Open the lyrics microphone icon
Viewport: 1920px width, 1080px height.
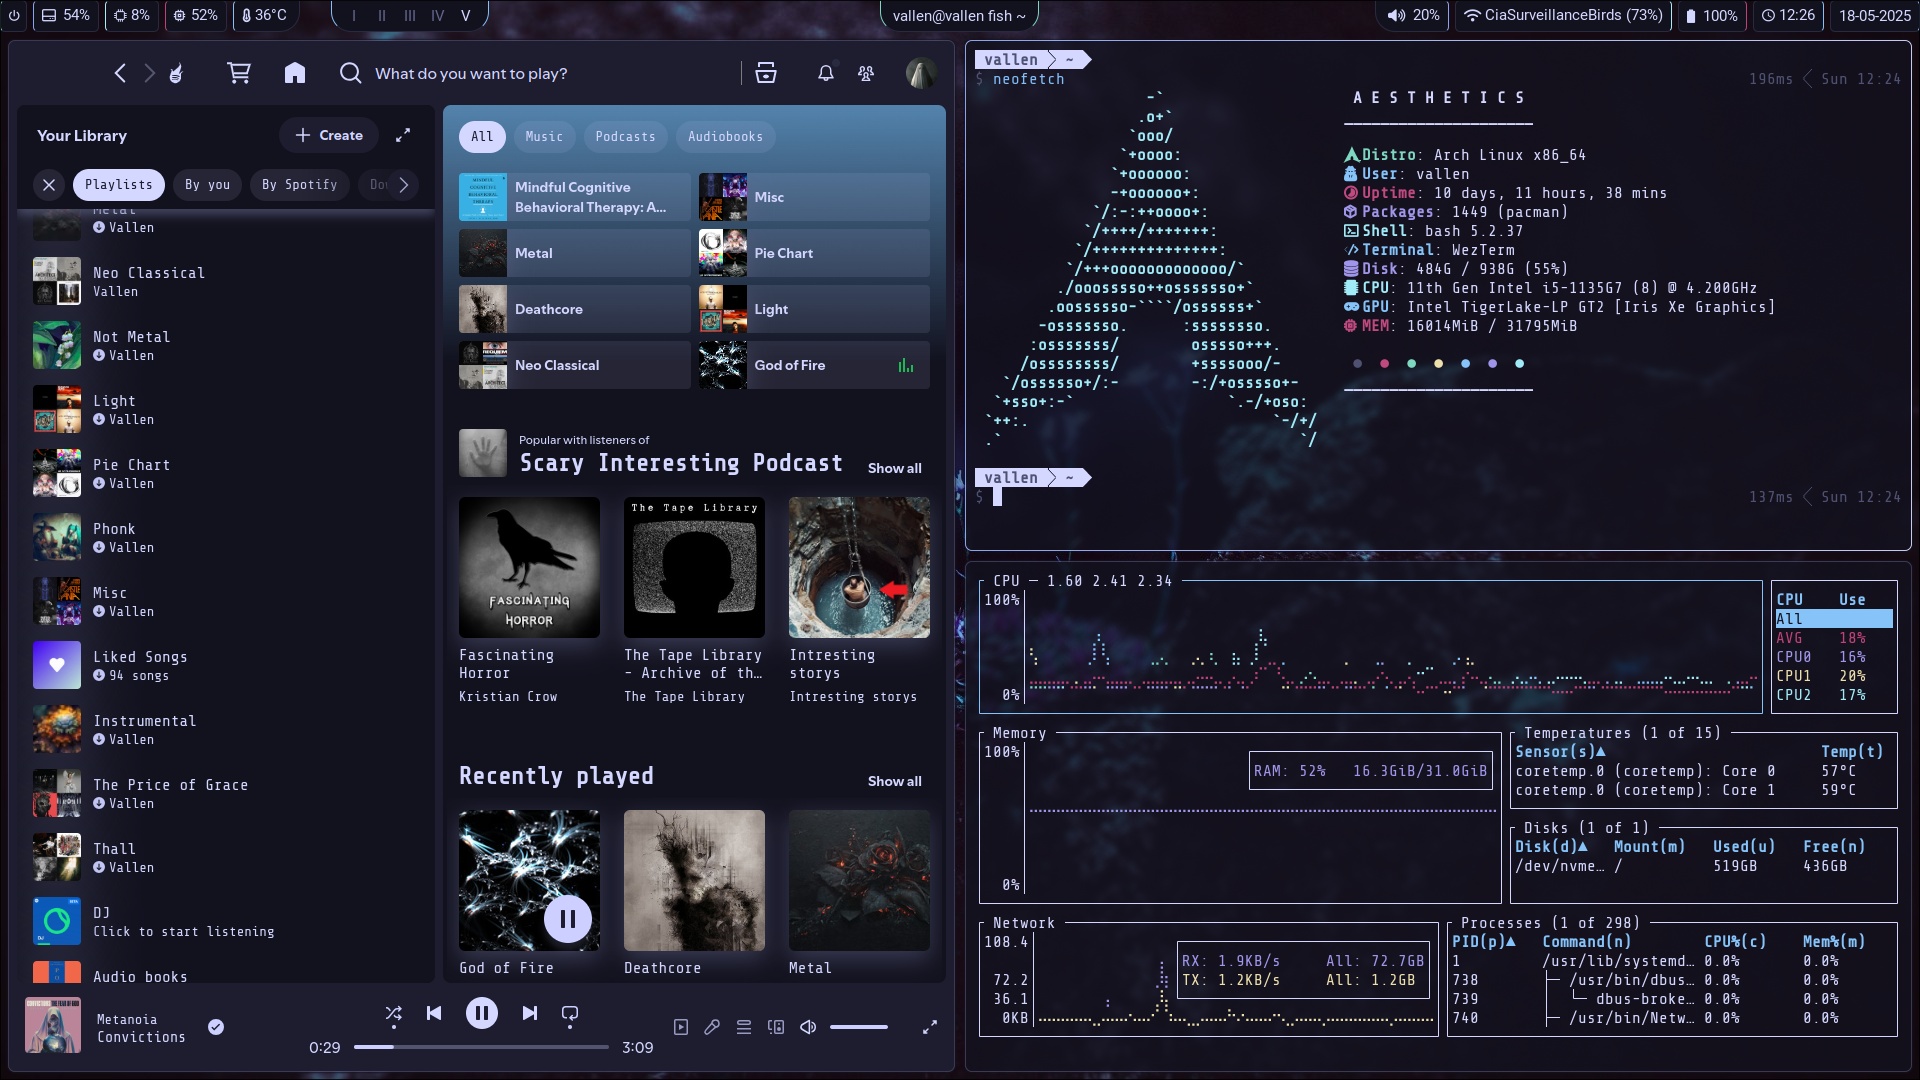(712, 1026)
